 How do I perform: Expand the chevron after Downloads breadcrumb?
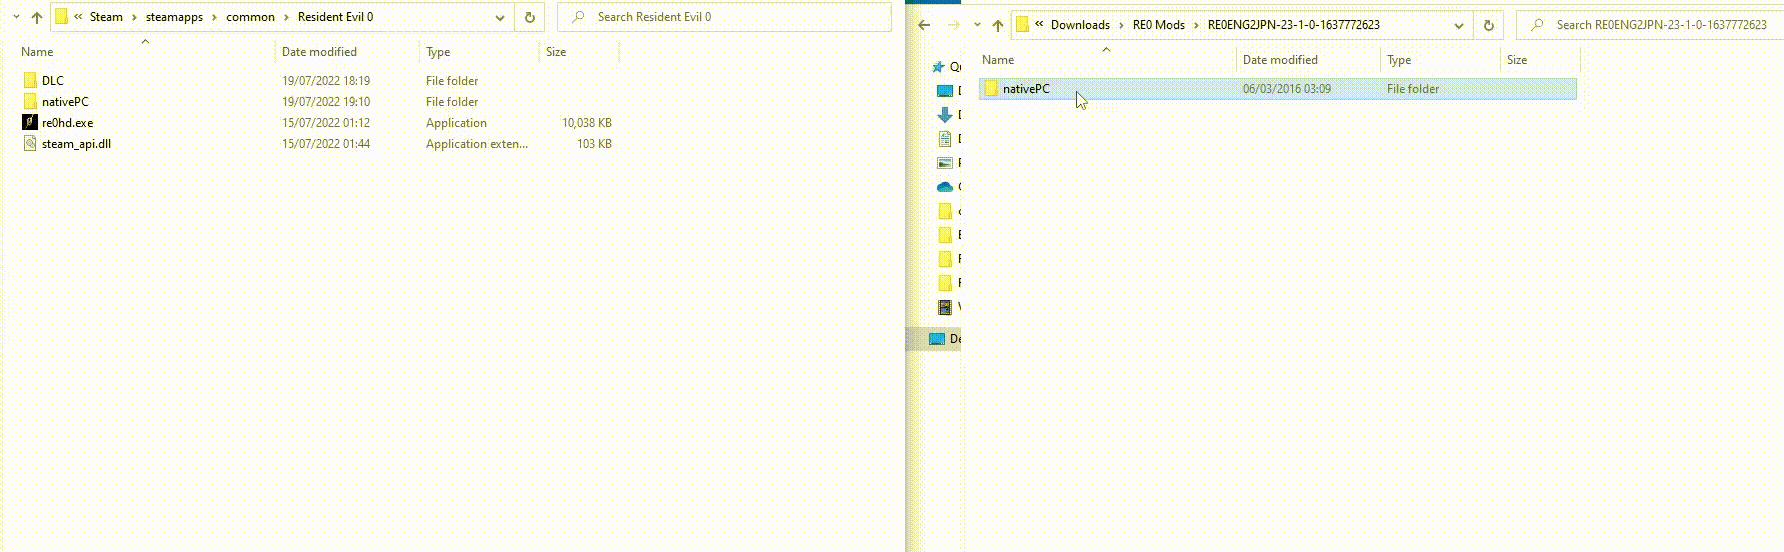click(1122, 25)
